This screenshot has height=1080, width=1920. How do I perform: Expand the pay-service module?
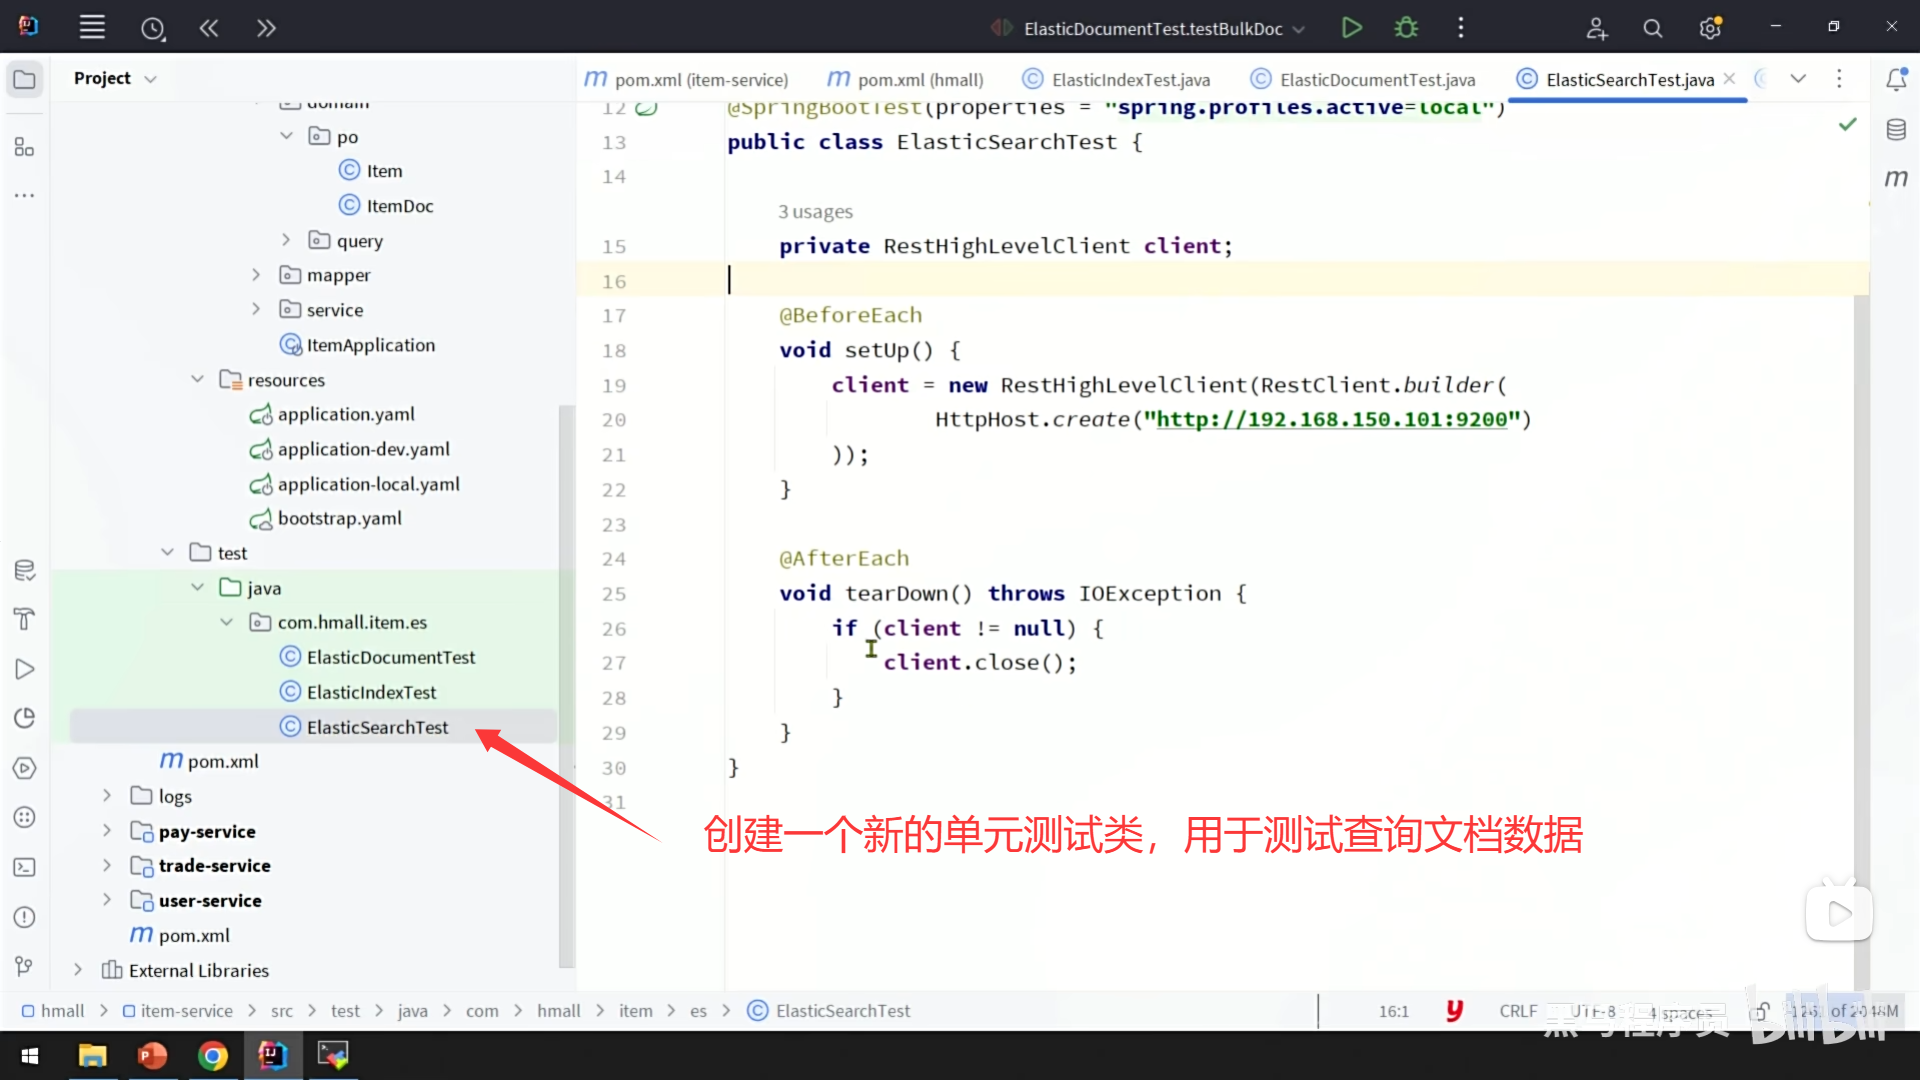[x=107, y=831]
